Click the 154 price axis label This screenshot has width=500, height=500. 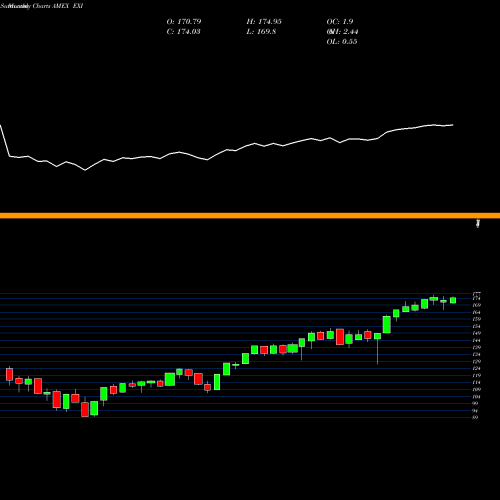pyautogui.click(x=476, y=326)
